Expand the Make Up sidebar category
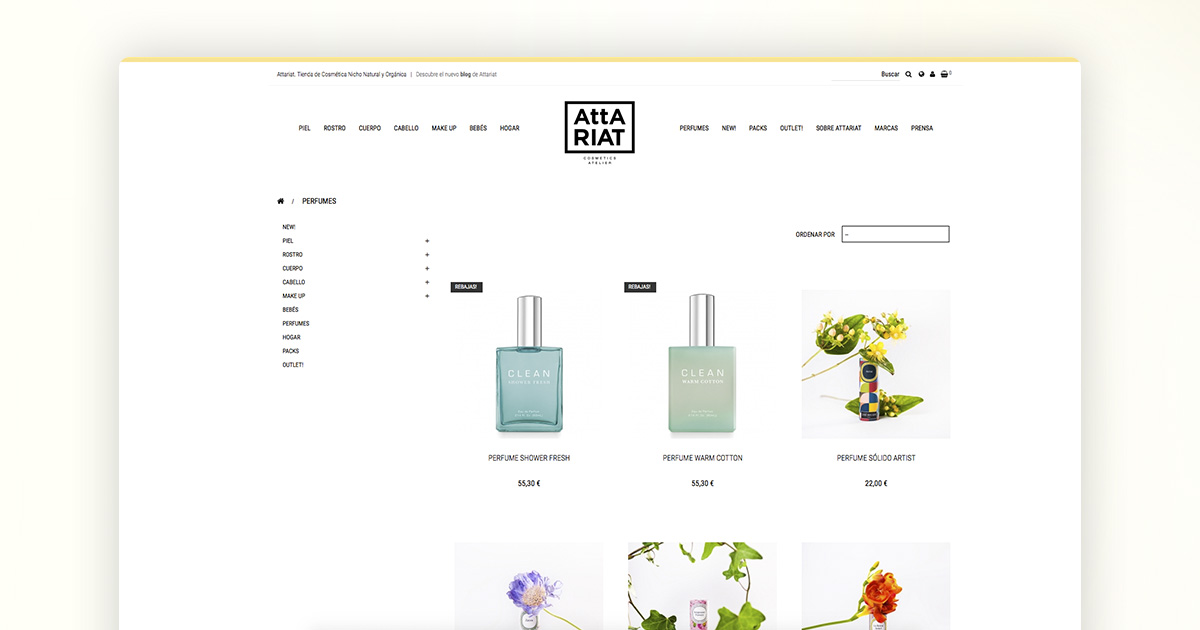The width and height of the screenshot is (1200, 630). pyautogui.click(x=427, y=296)
